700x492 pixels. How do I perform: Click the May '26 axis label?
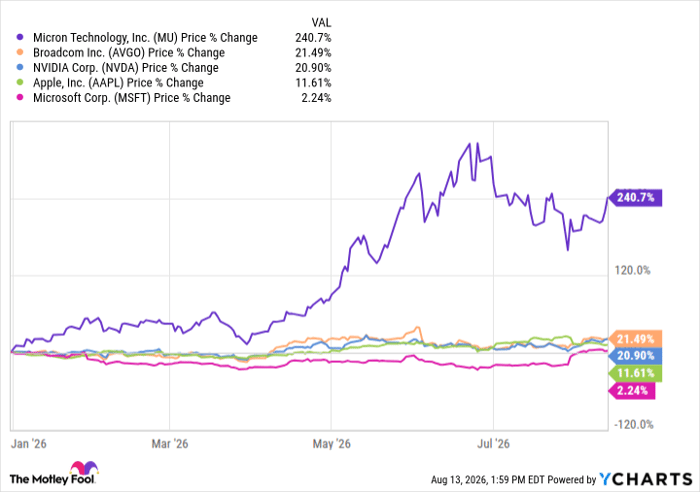pyautogui.click(x=331, y=444)
